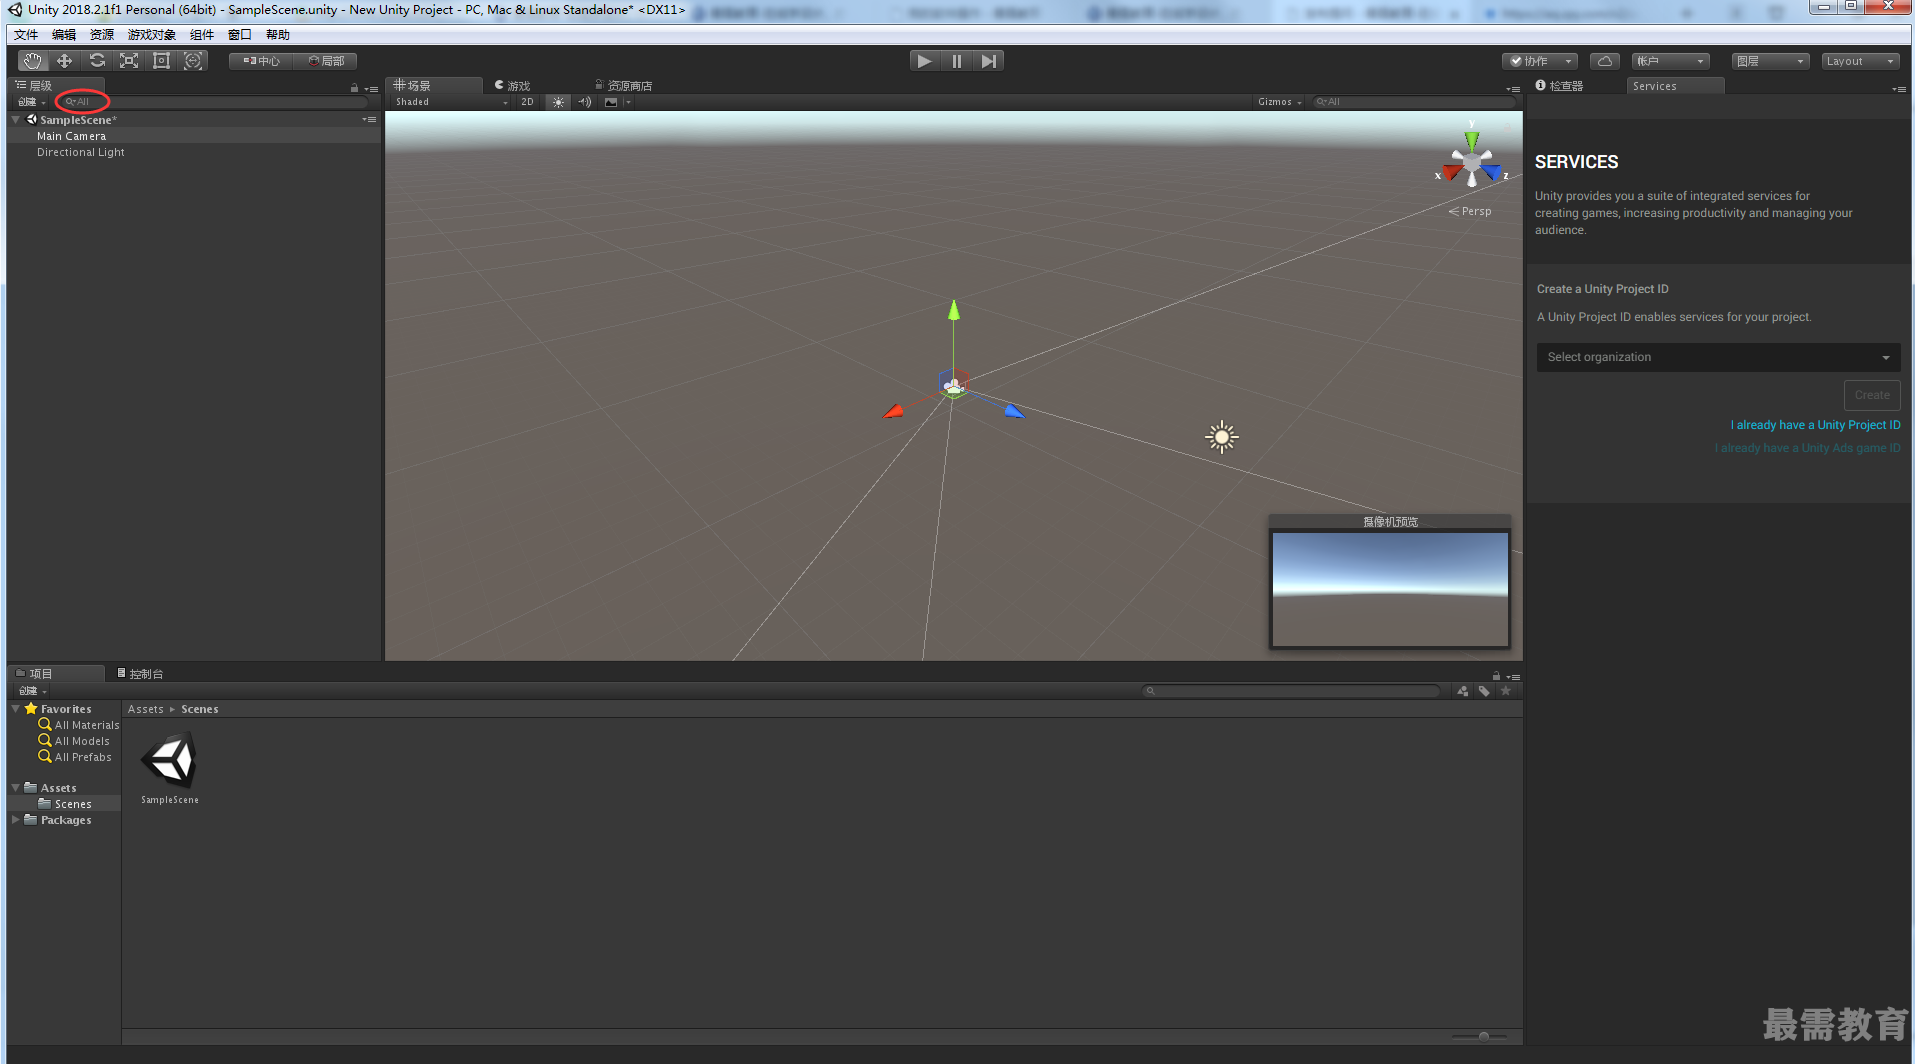Toggle scene effects image icon

pos(611,102)
